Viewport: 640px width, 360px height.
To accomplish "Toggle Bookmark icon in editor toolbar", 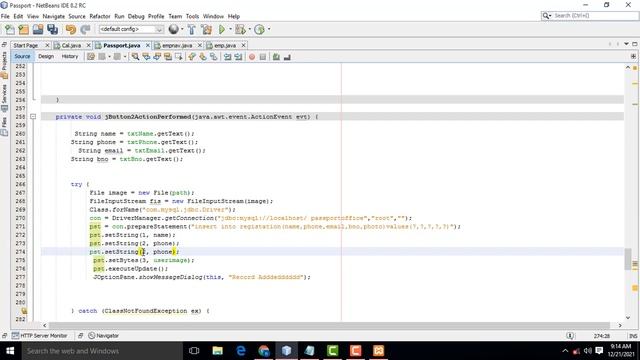I will coord(213,57).
